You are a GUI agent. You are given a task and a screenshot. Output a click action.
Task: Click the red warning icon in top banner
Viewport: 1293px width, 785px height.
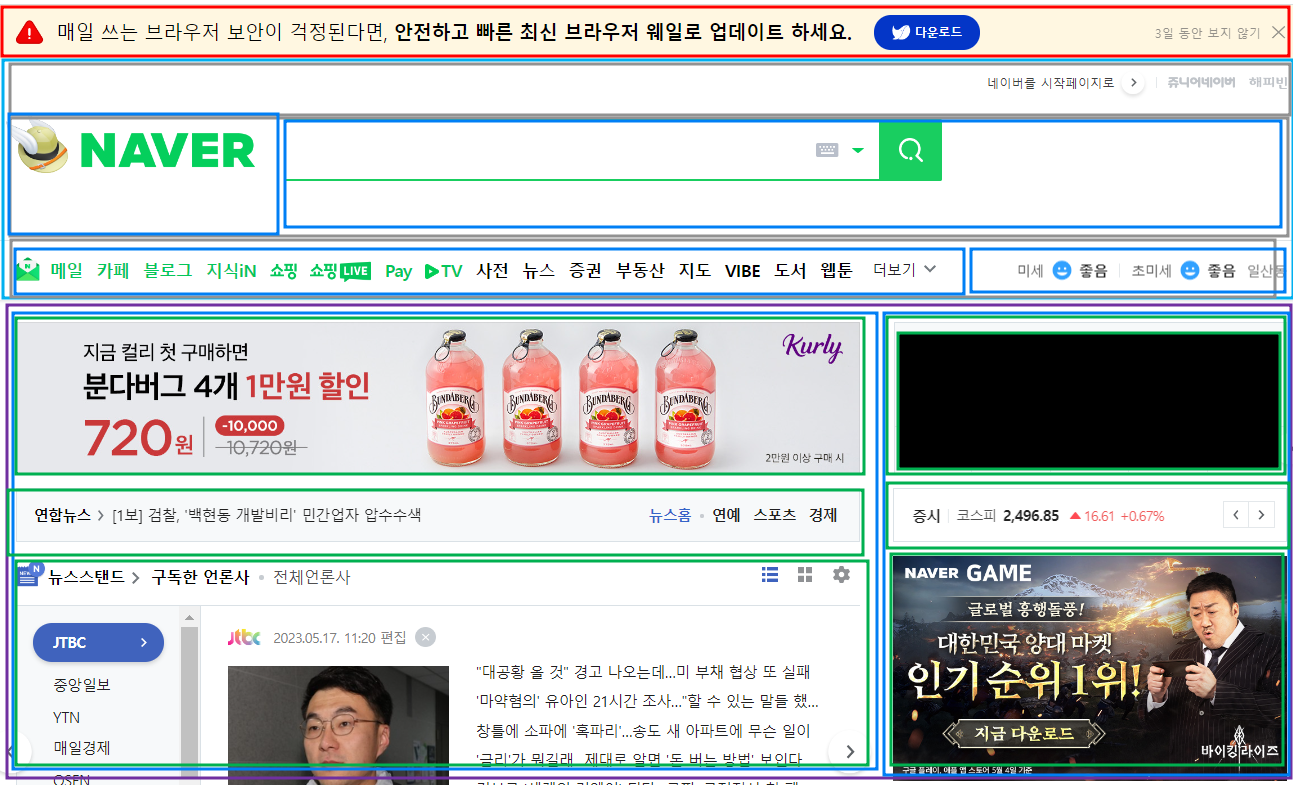(x=30, y=33)
